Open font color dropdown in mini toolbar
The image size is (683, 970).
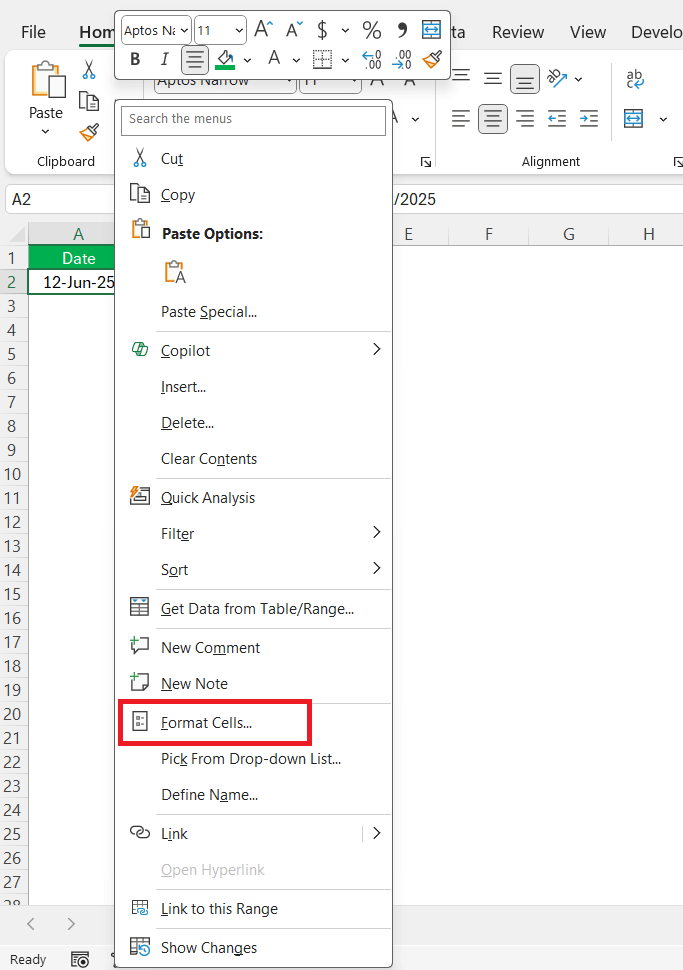[x=296, y=61]
